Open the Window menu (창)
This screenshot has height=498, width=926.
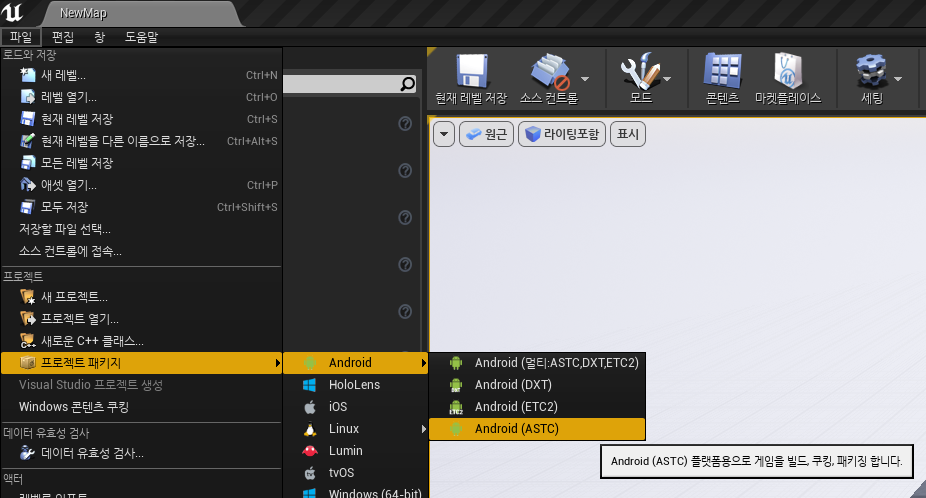click(99, 37)
